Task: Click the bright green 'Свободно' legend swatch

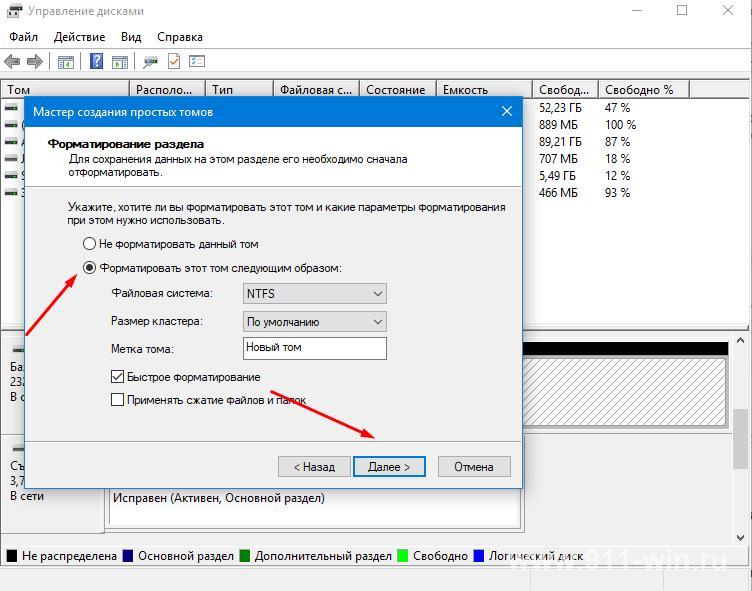Action: (403, 556)
